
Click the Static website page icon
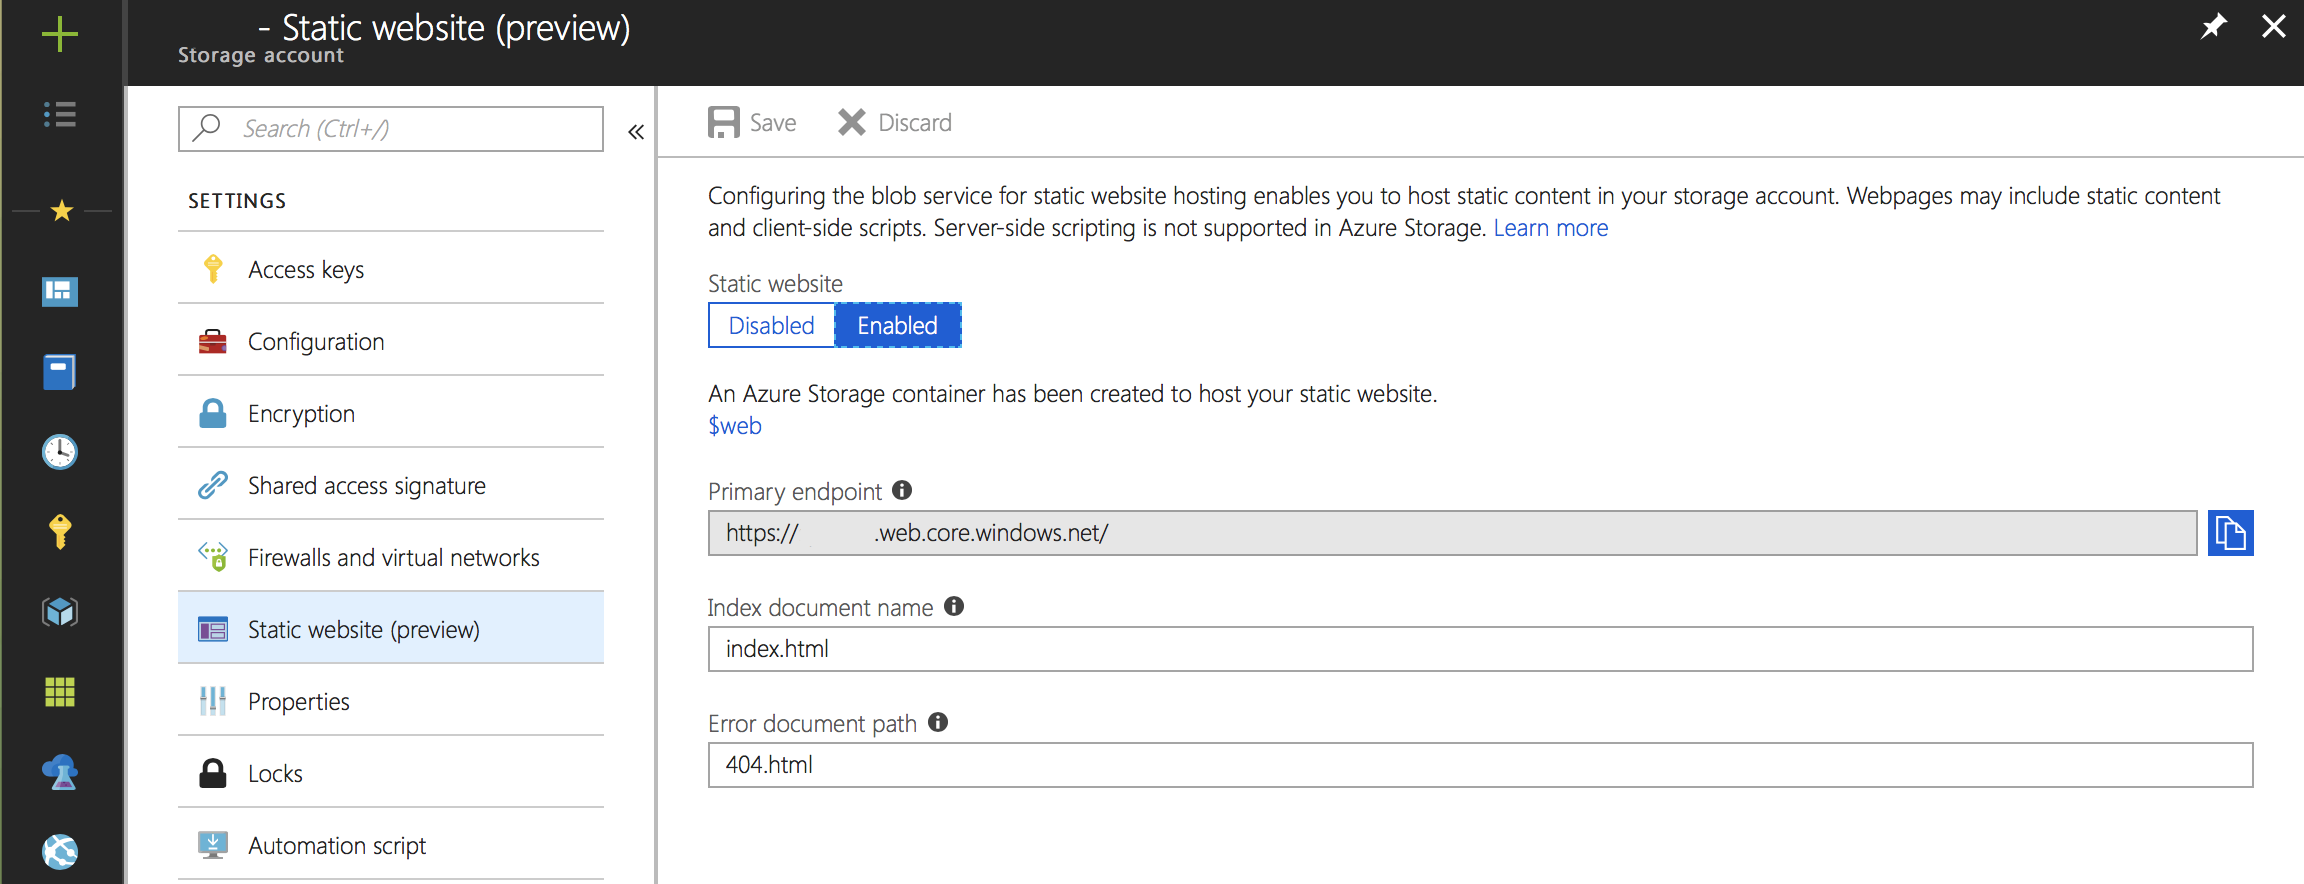point(212,629)
